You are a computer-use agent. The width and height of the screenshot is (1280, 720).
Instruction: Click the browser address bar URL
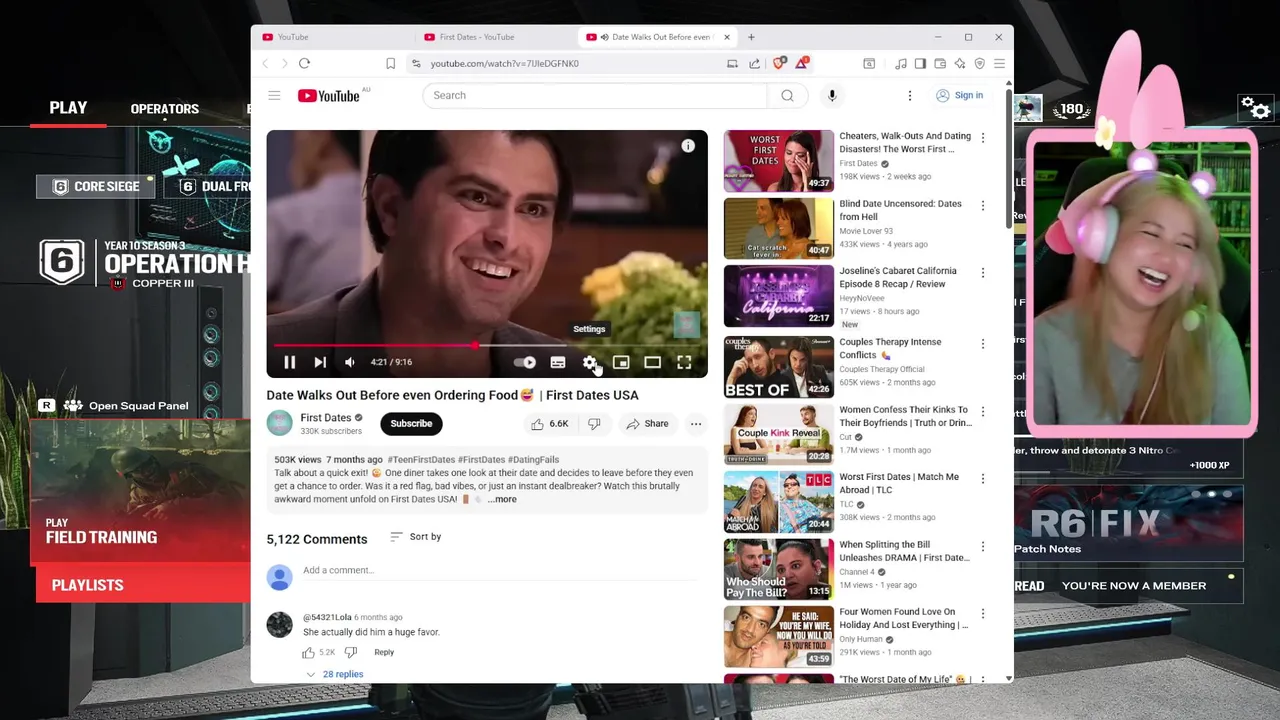pos(505,63)
